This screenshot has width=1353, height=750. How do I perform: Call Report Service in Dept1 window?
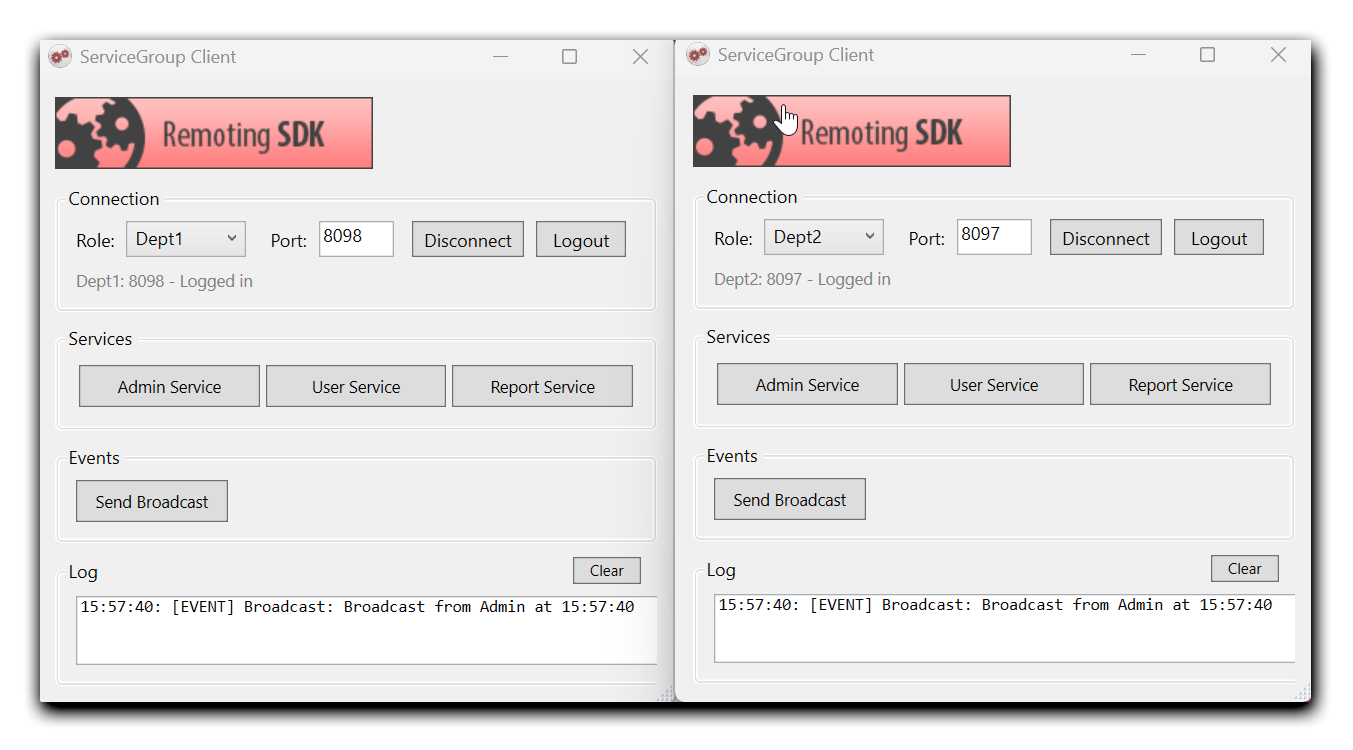542,386
